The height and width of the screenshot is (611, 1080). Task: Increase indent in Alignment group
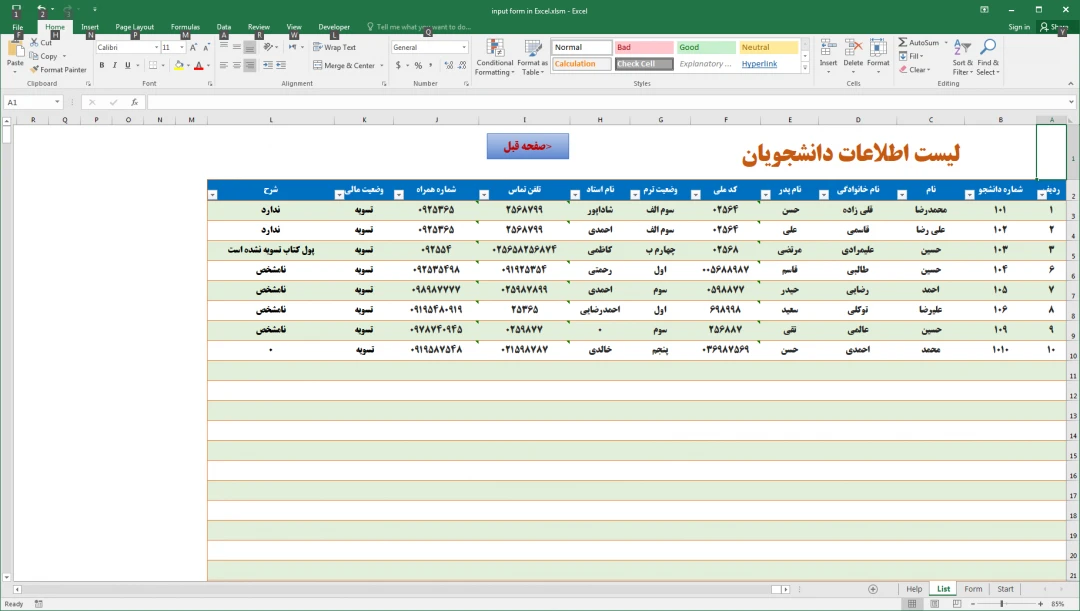tap(282, 65)
